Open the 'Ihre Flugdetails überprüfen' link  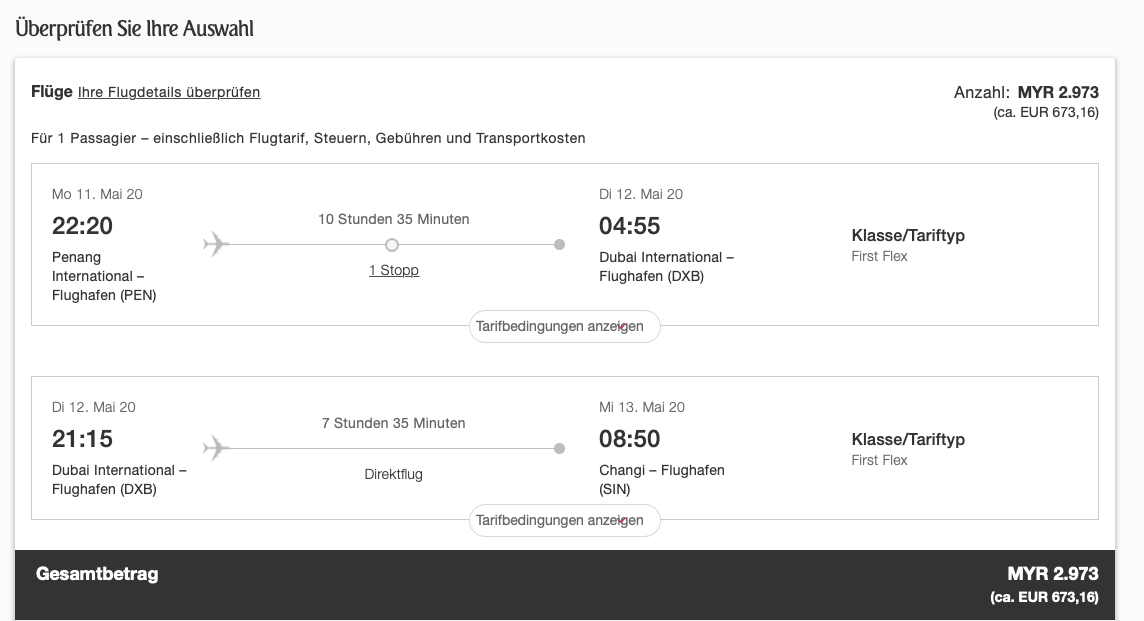click(169, 92)
